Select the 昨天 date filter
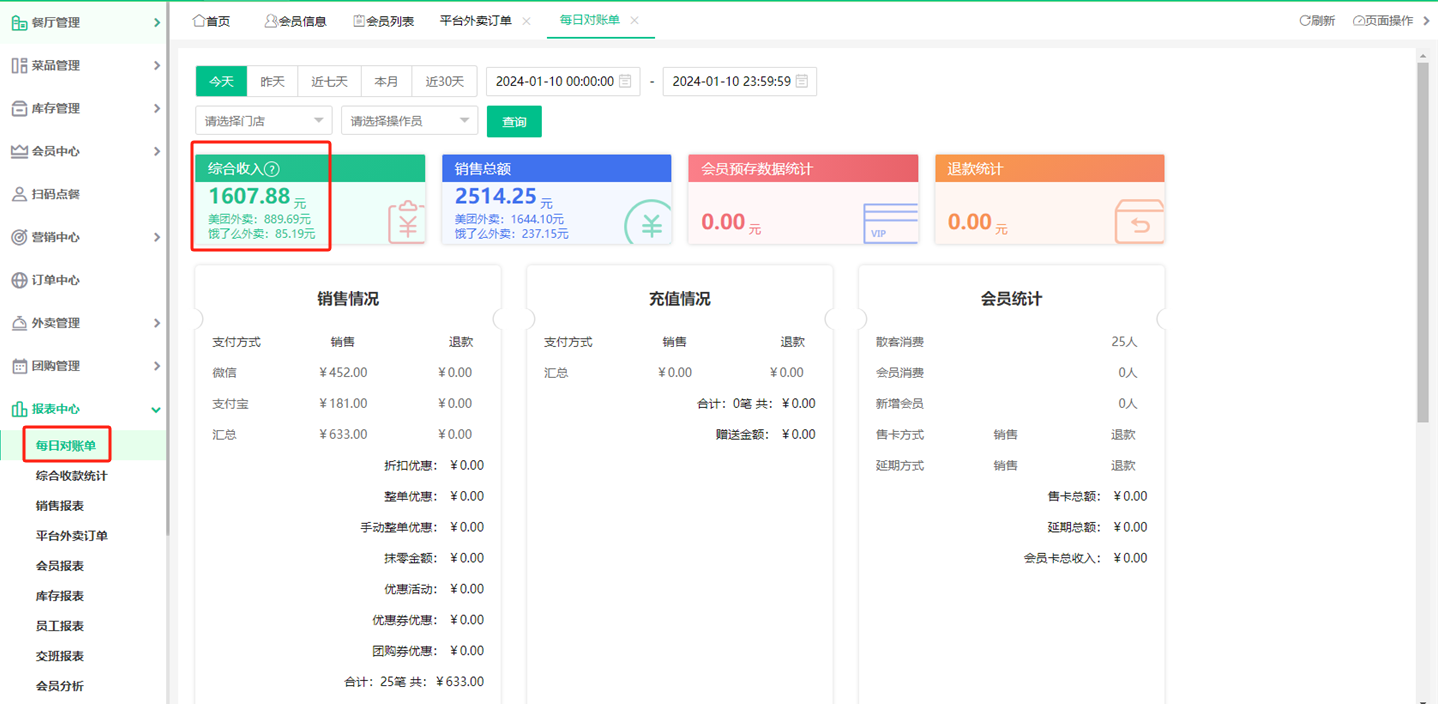 tap(272, 81)
